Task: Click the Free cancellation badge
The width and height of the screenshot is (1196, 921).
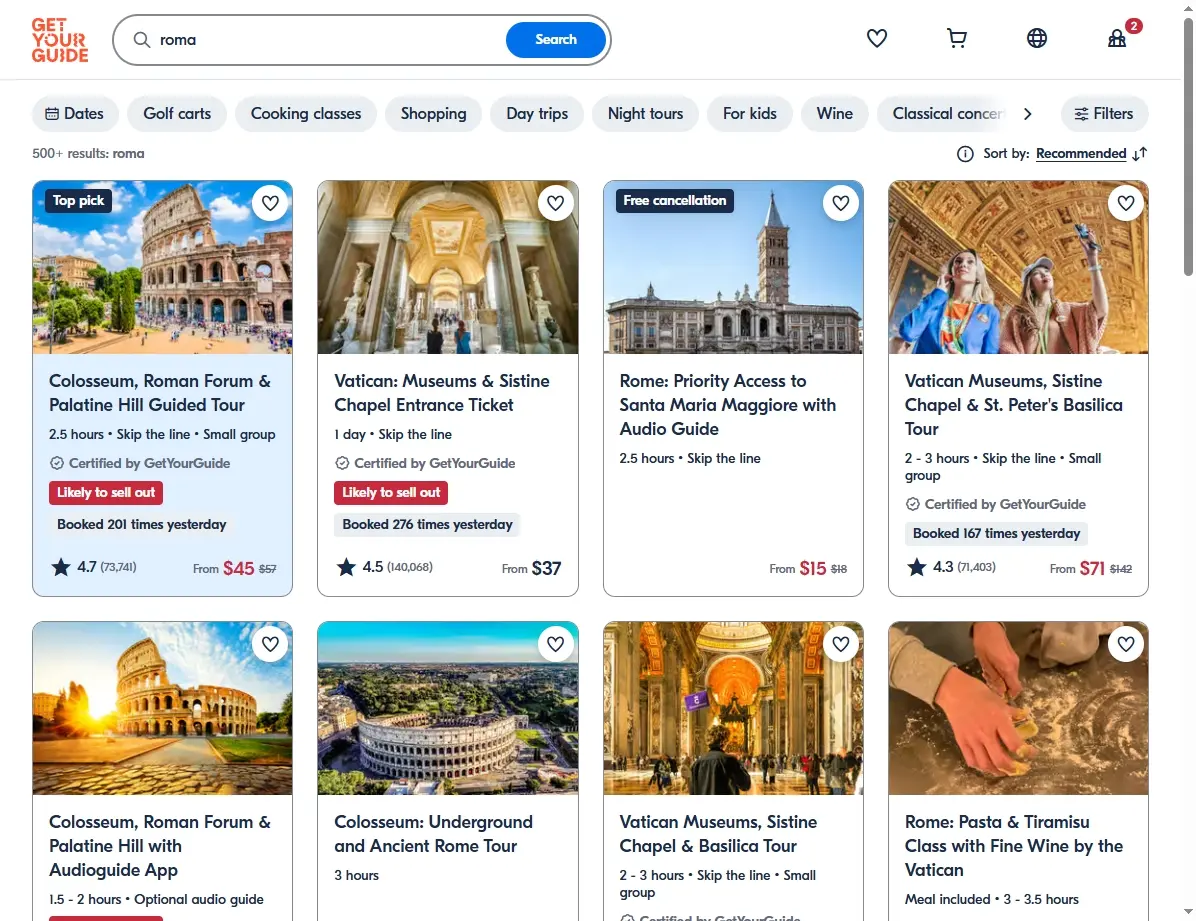Action: pos(674,201)
